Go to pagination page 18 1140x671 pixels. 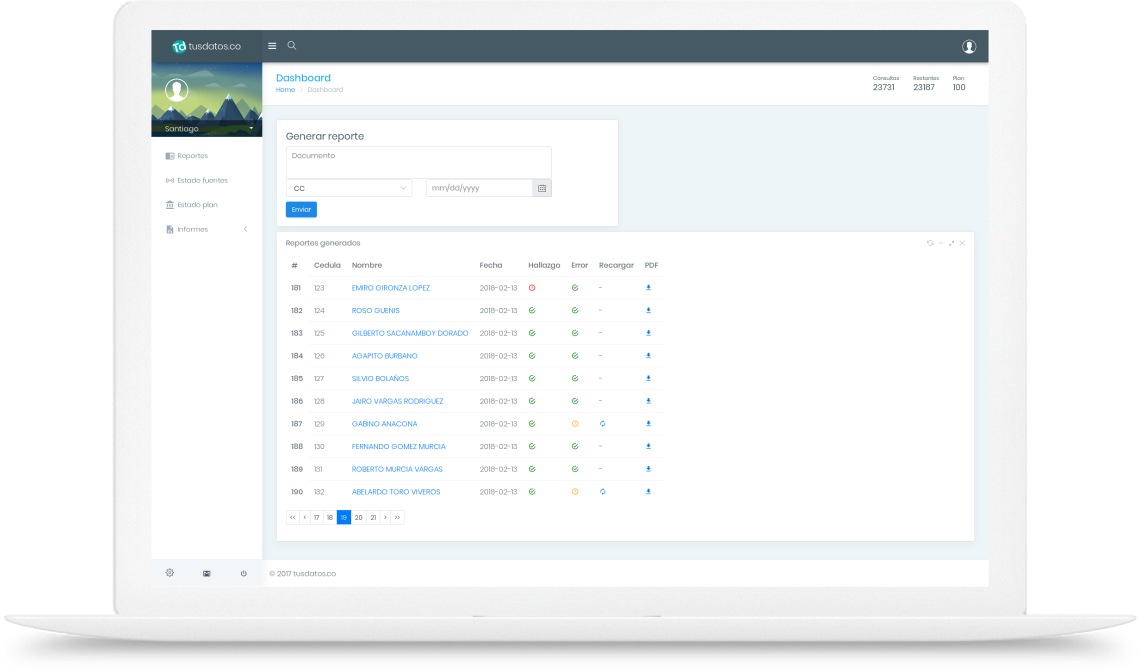coord(329,518)
